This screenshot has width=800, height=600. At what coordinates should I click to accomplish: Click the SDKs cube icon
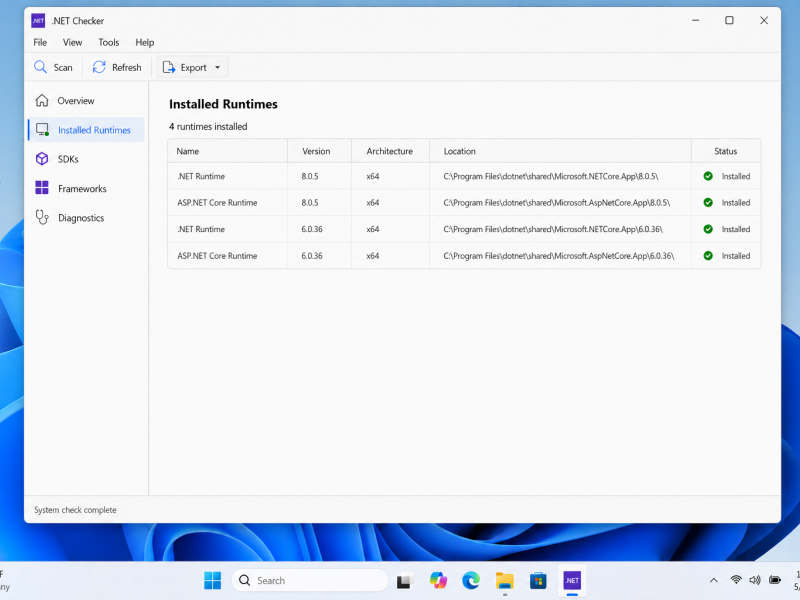click(x=42, y=159)
